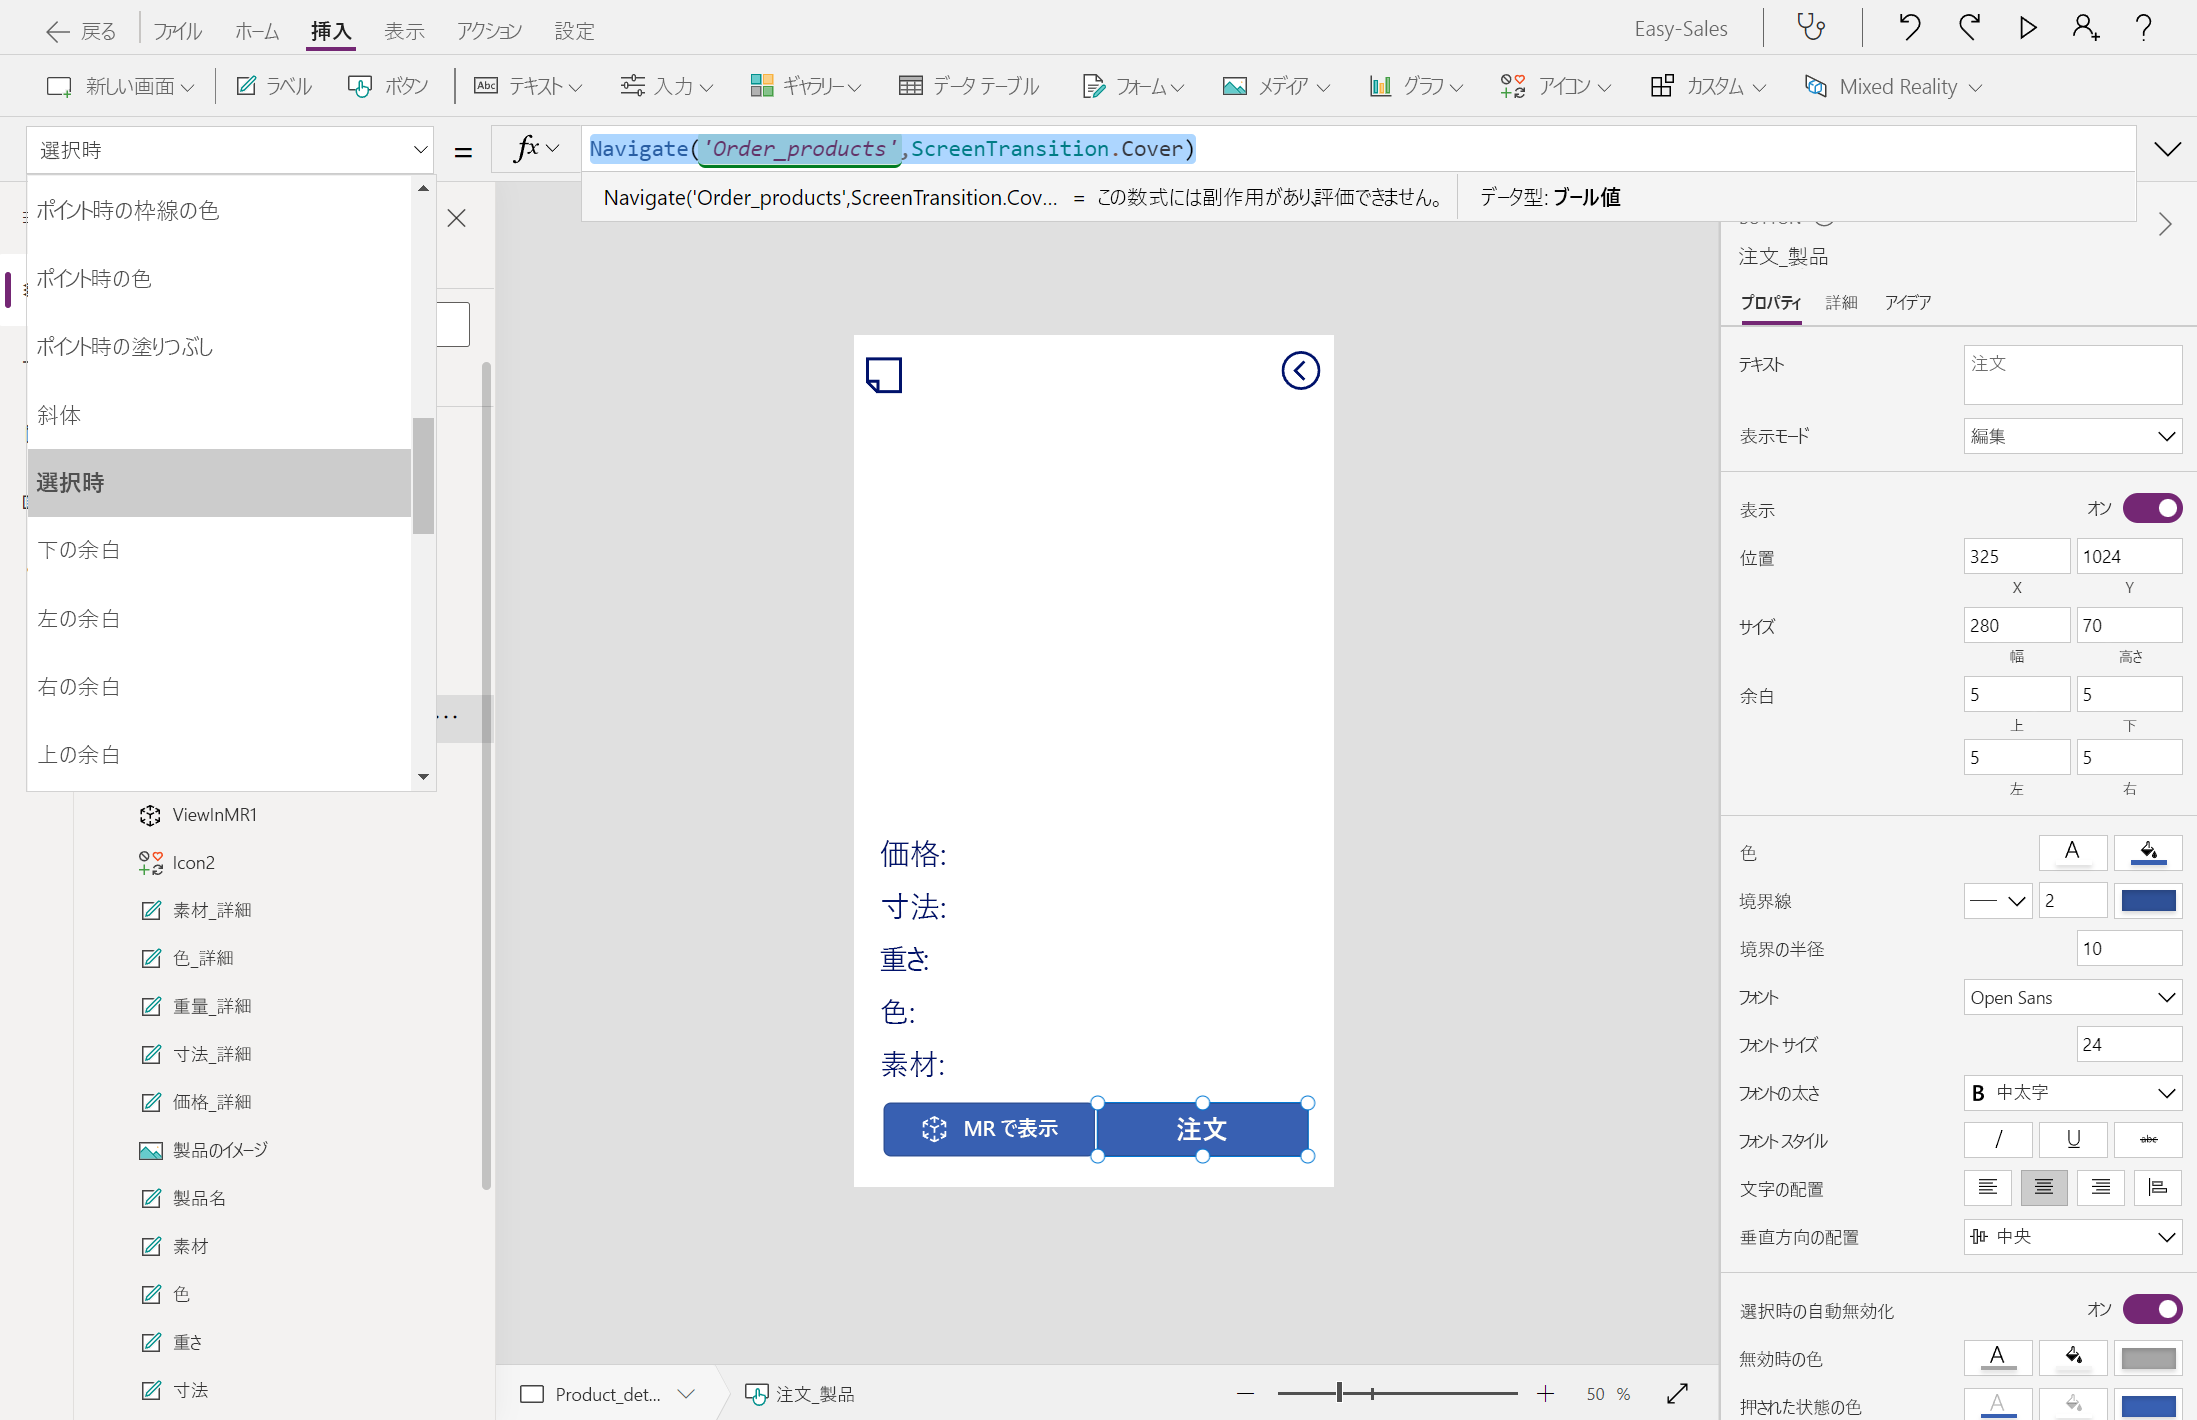Open the Mixed Reality dropdown
The height and width of the screenshot is (1420, 2197).
[1893, 86]
